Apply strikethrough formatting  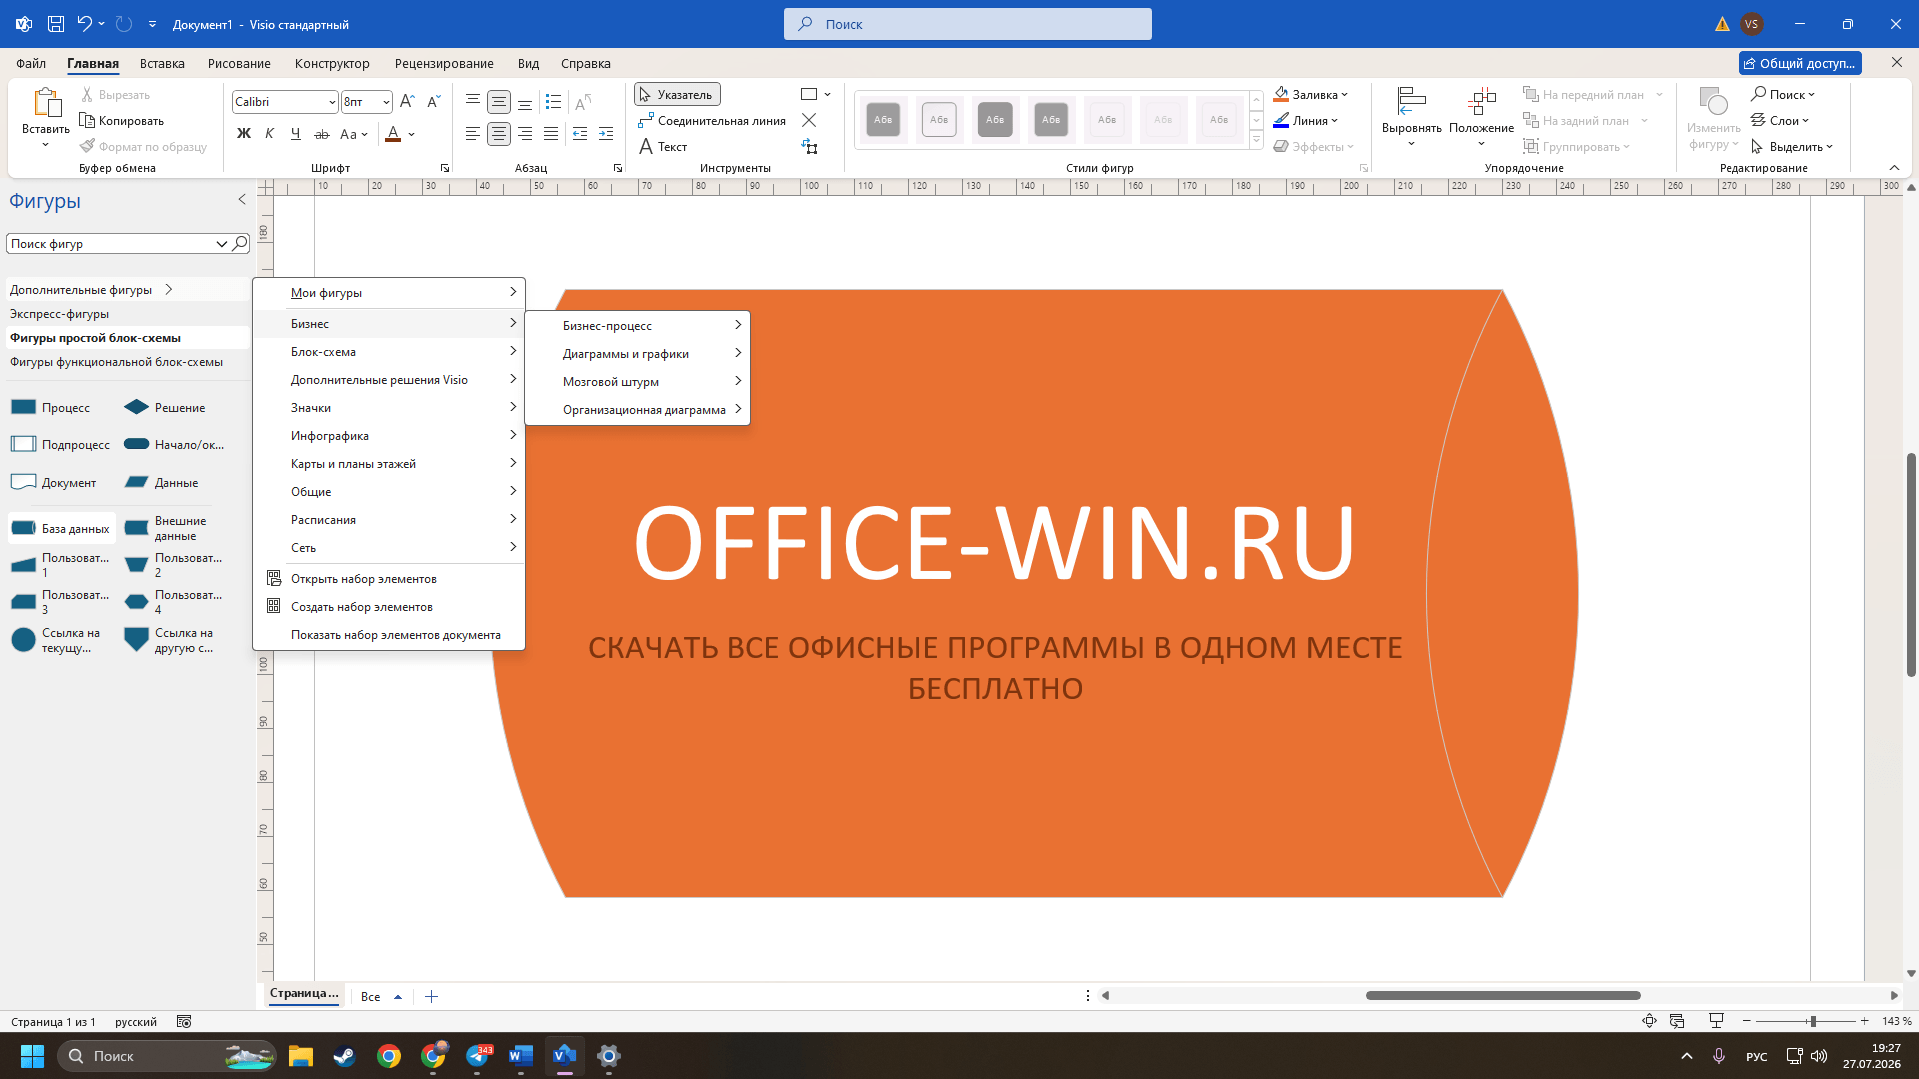tap(321, 134)
